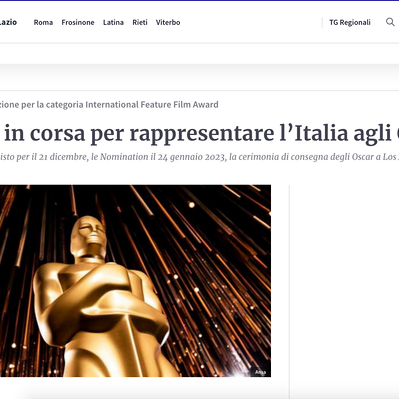Switch to the Viterbo section
Image resolution: width=399 pixels, height=399 pixels.
pyautogui.click(x=168, y=22)
